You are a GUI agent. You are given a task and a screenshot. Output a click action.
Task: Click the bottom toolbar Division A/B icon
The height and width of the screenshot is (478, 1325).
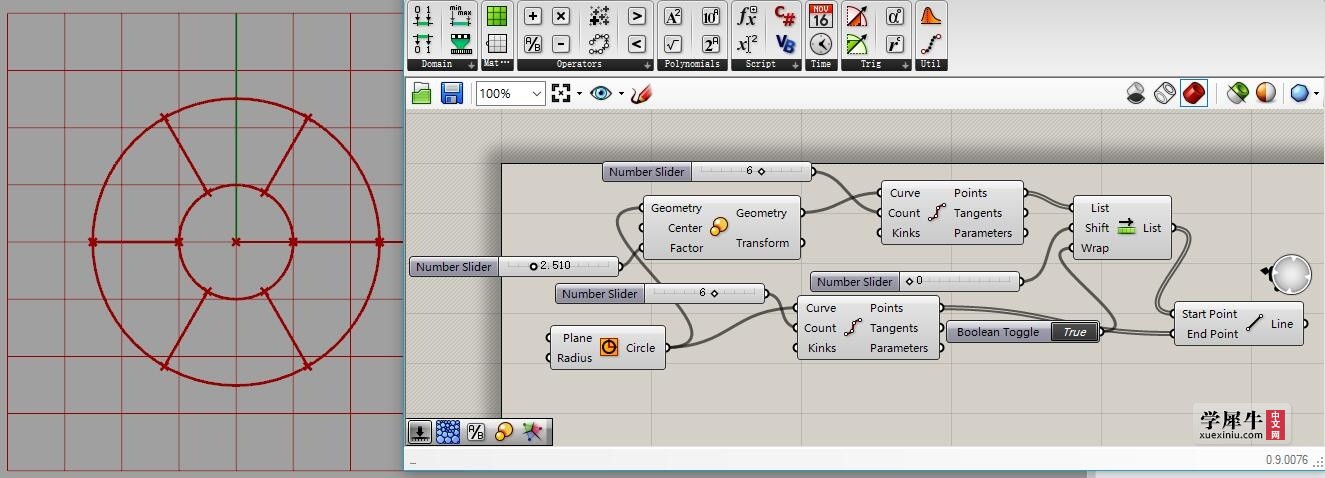click(476, 432)
